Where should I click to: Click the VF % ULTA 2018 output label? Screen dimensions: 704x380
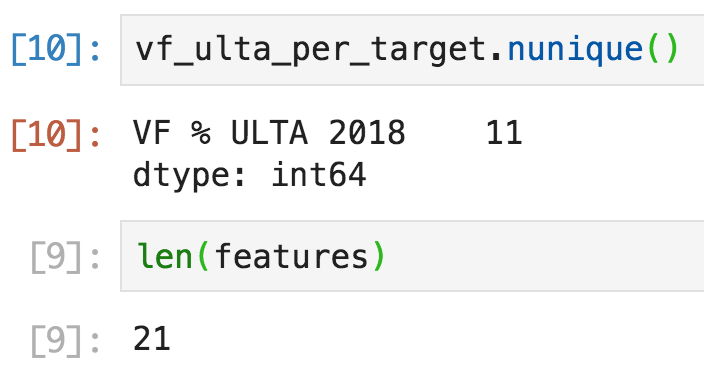pyautogui.click(x=269, y=133)
